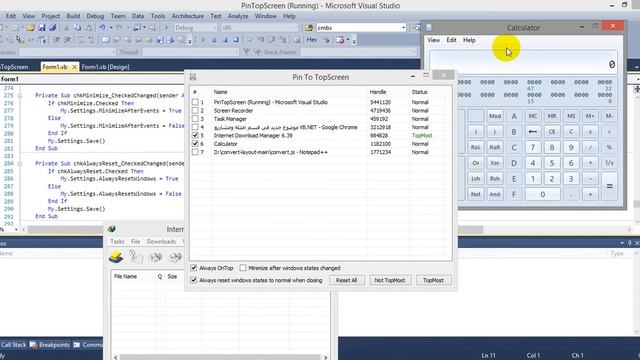Click the Pin To TopScreen title bar icon

tap(193, 77)
